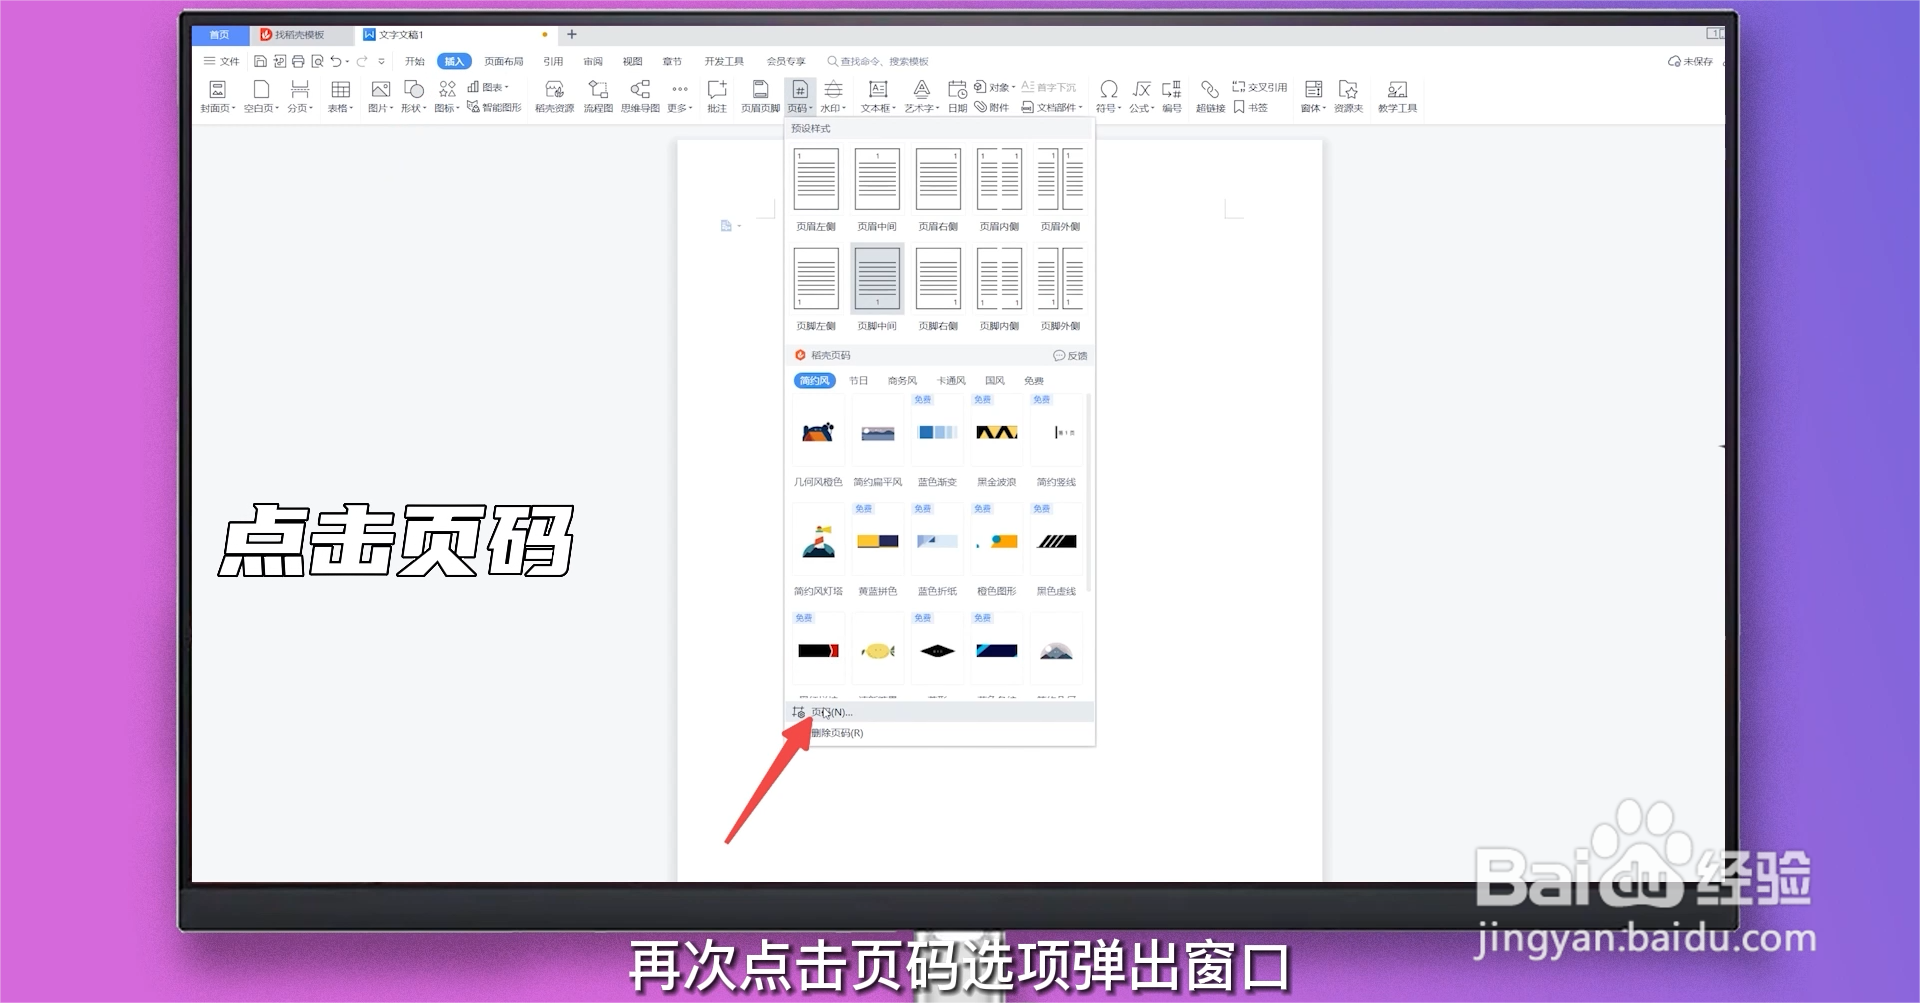Screen dimensions: 1920x1003
Task: Click 删除页码(R) menu entry
Action: [x=940, y=733]
